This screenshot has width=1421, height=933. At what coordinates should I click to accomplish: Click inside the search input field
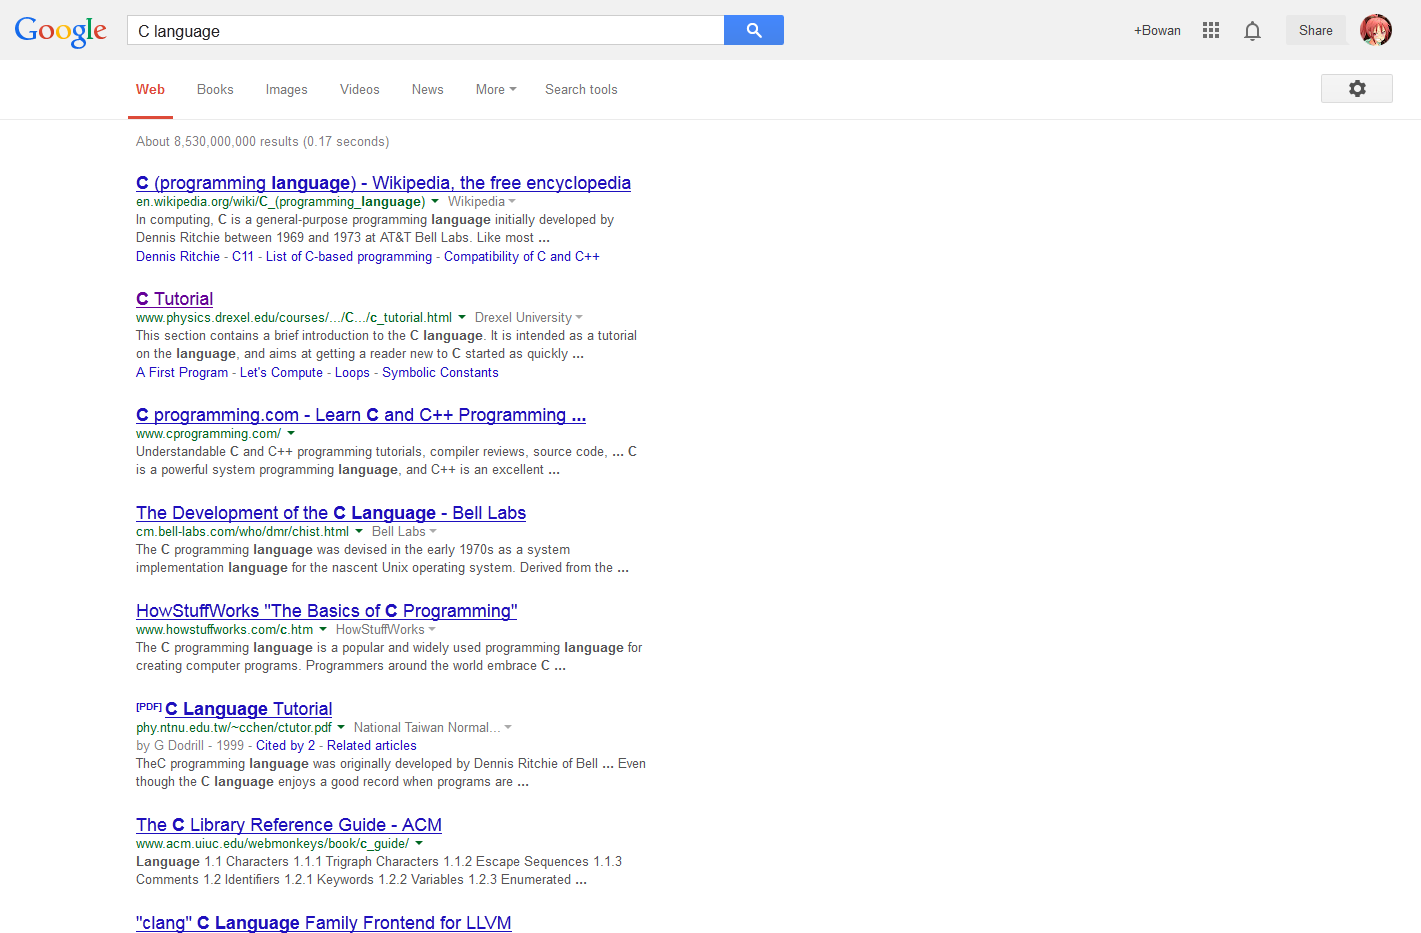point(420,30)
